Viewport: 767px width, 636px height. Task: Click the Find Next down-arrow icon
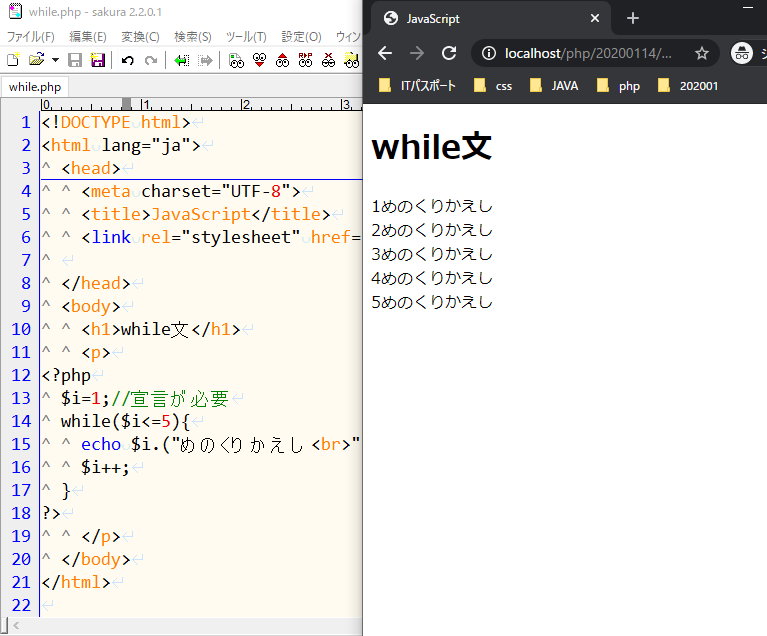259,60
